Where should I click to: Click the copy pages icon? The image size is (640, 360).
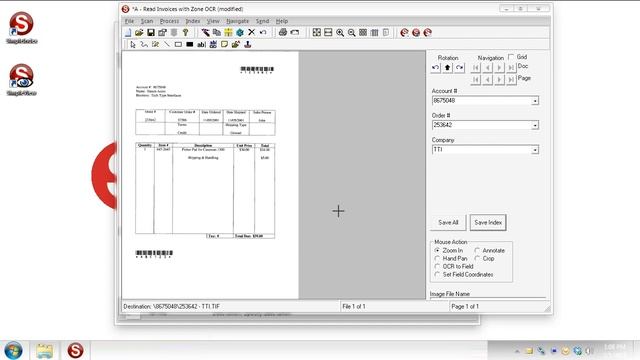coord(217,33)
